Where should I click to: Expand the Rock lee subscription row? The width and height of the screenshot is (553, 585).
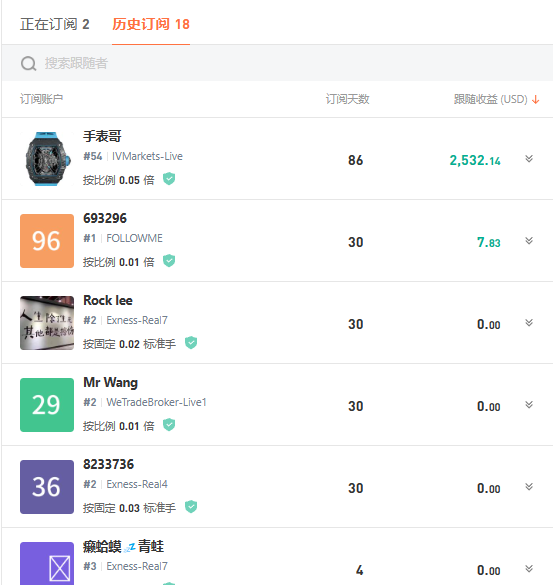[x=529, y=323]
